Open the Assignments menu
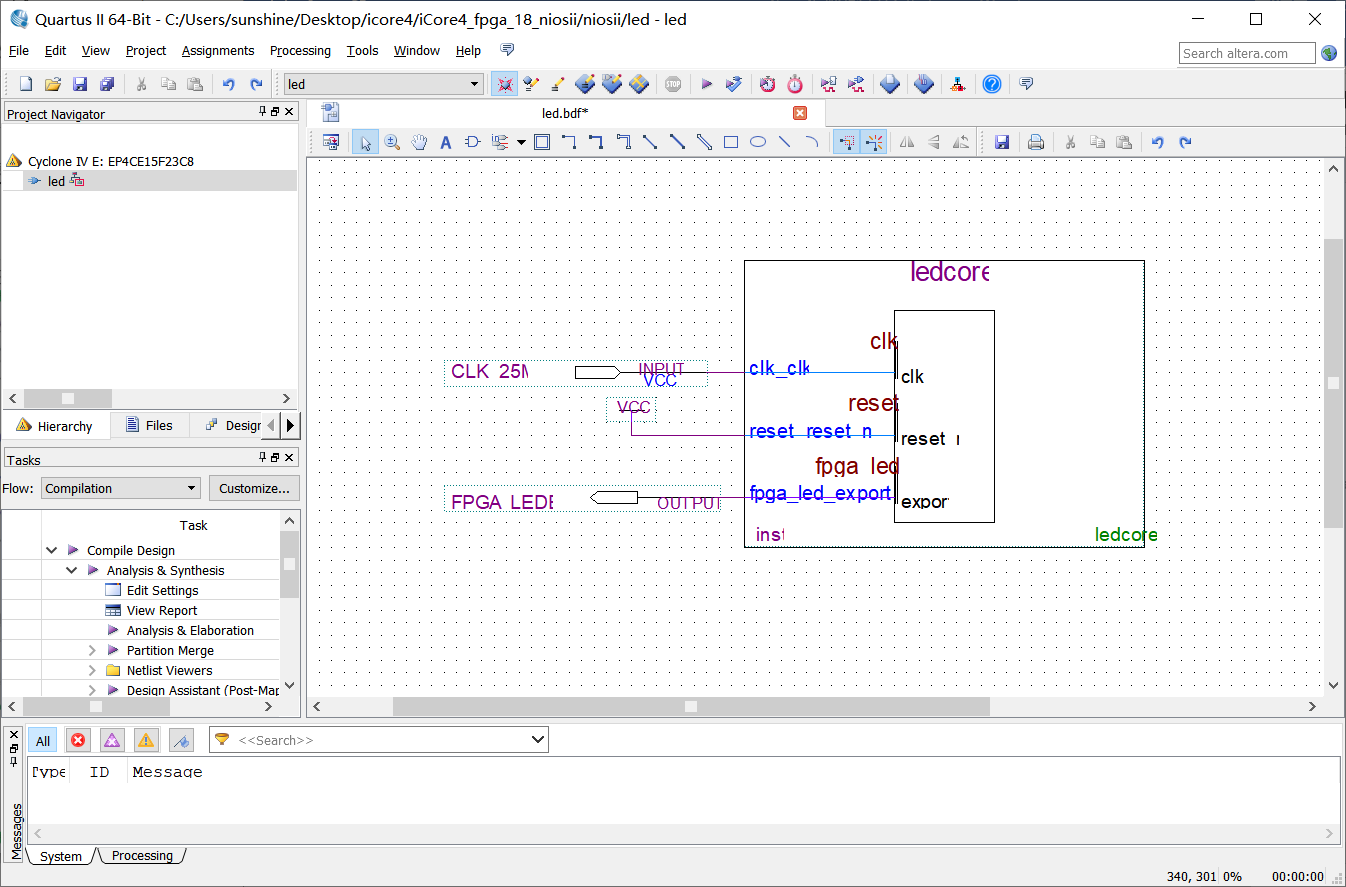 pos(218,50)
